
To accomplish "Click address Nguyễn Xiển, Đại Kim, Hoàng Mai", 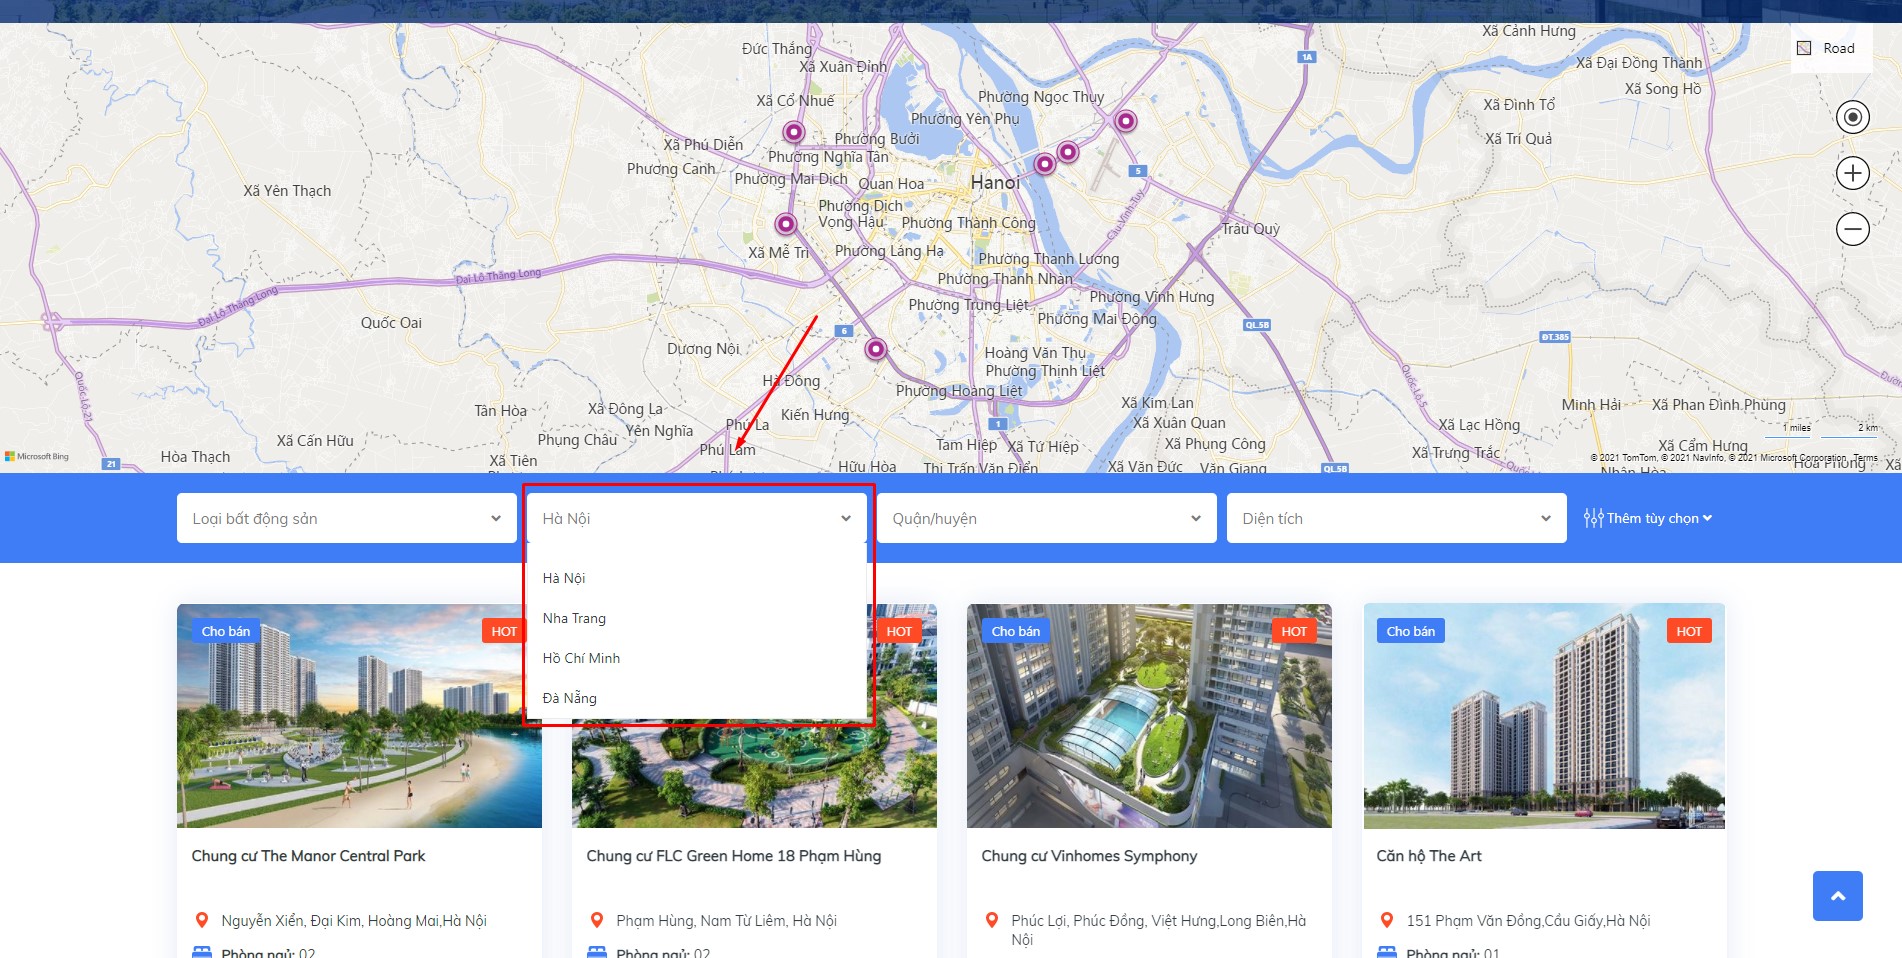I will pos(354,921).
